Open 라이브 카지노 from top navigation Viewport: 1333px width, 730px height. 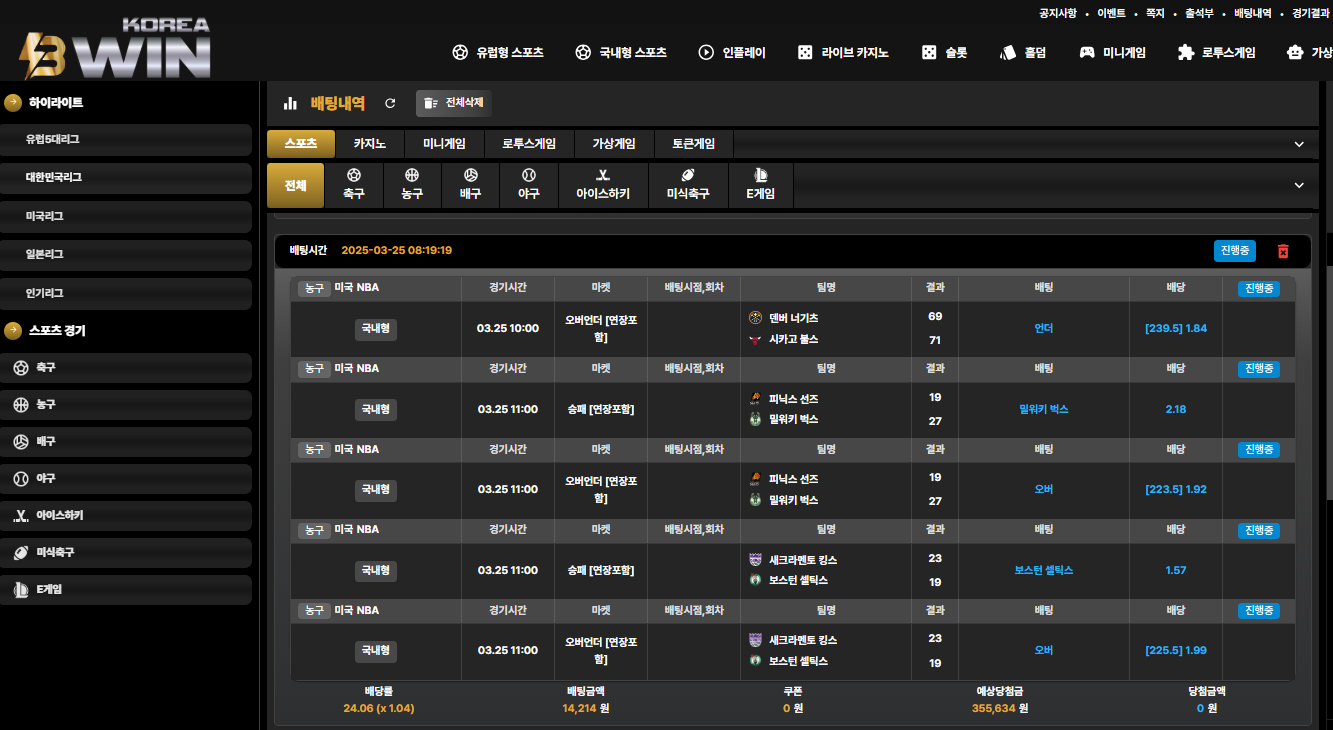[842, 53]
